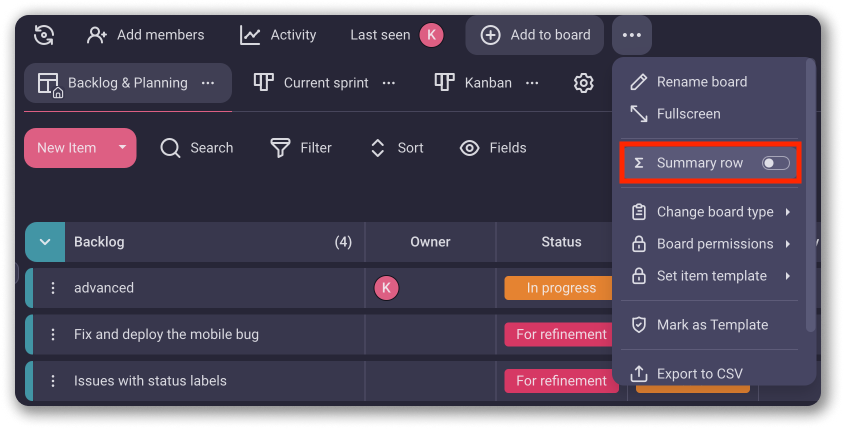
Task: Open the New Item dropdown arrow
Action: tap(122, 147)
